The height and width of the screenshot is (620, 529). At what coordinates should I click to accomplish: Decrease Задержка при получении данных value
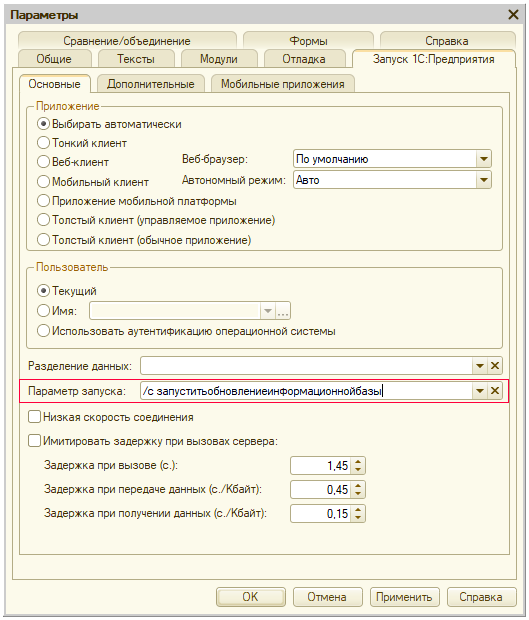click(x=358, y=518)
